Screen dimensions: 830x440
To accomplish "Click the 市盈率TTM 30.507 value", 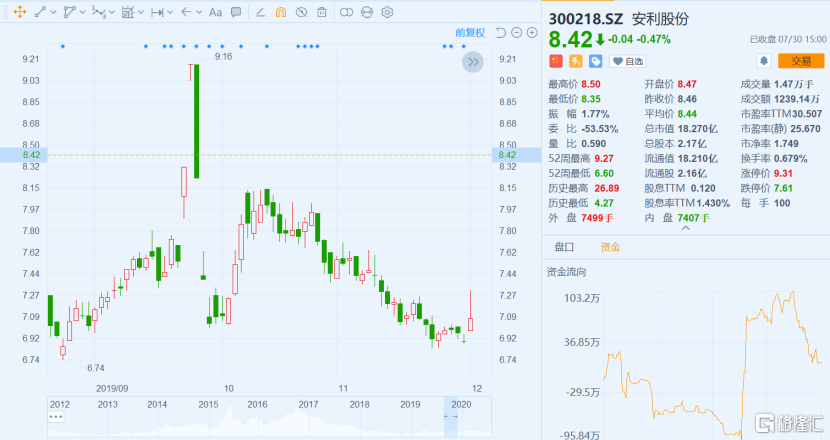I will [807, 114].
